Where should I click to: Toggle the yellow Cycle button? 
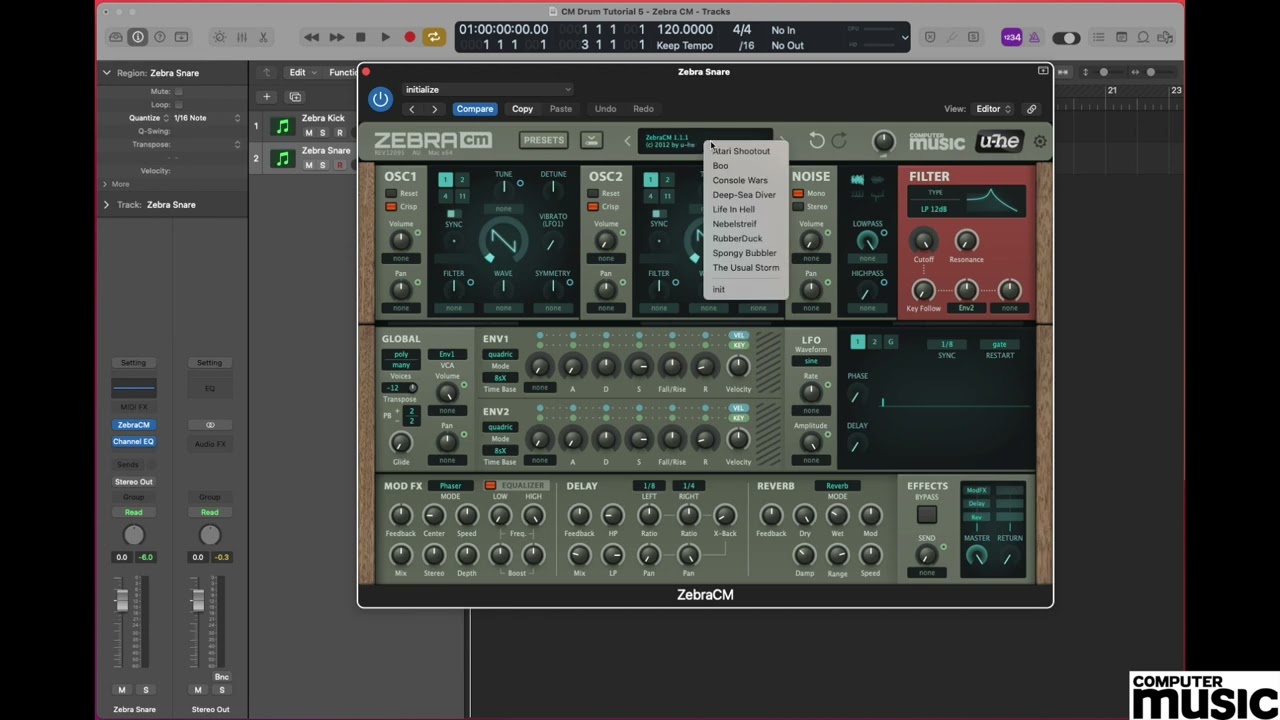tap(433, 37)
